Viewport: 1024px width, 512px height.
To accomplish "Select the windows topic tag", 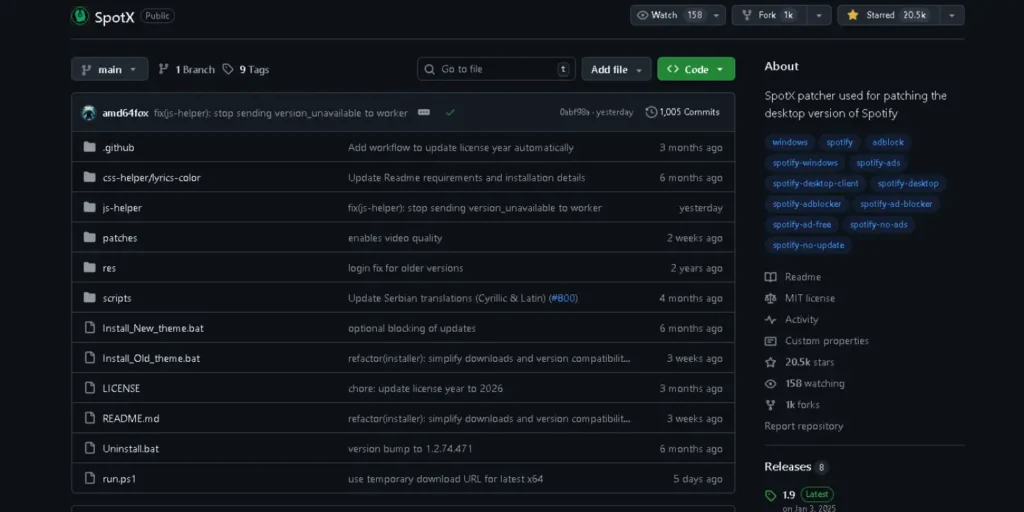I will pyautogui.click(x=790, y=142).
